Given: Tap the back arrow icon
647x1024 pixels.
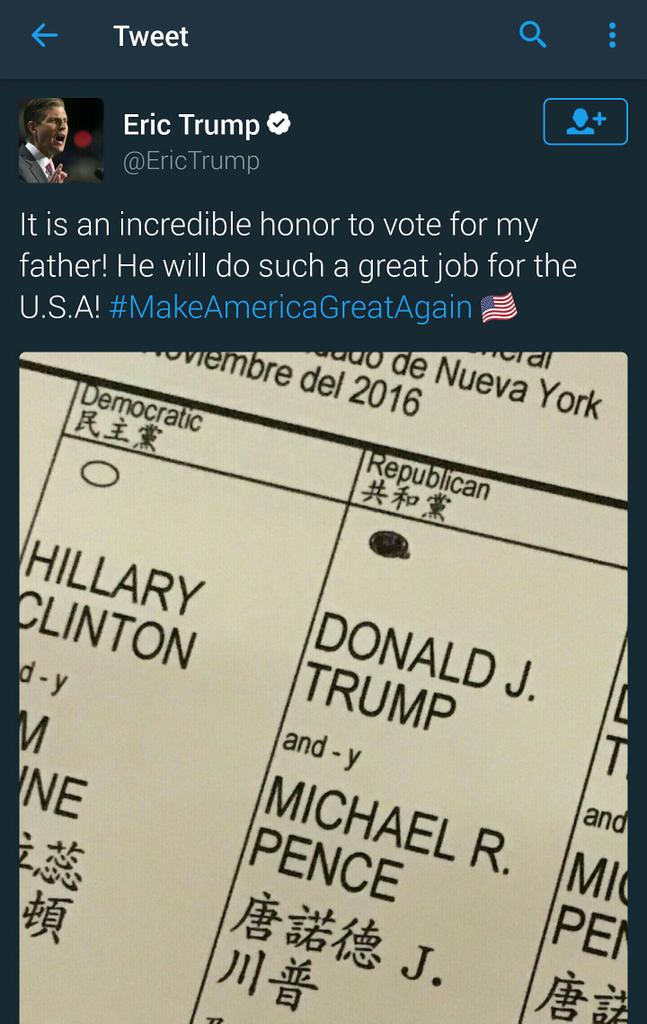Looking at the screenshot, I should (x=44, y=36).
